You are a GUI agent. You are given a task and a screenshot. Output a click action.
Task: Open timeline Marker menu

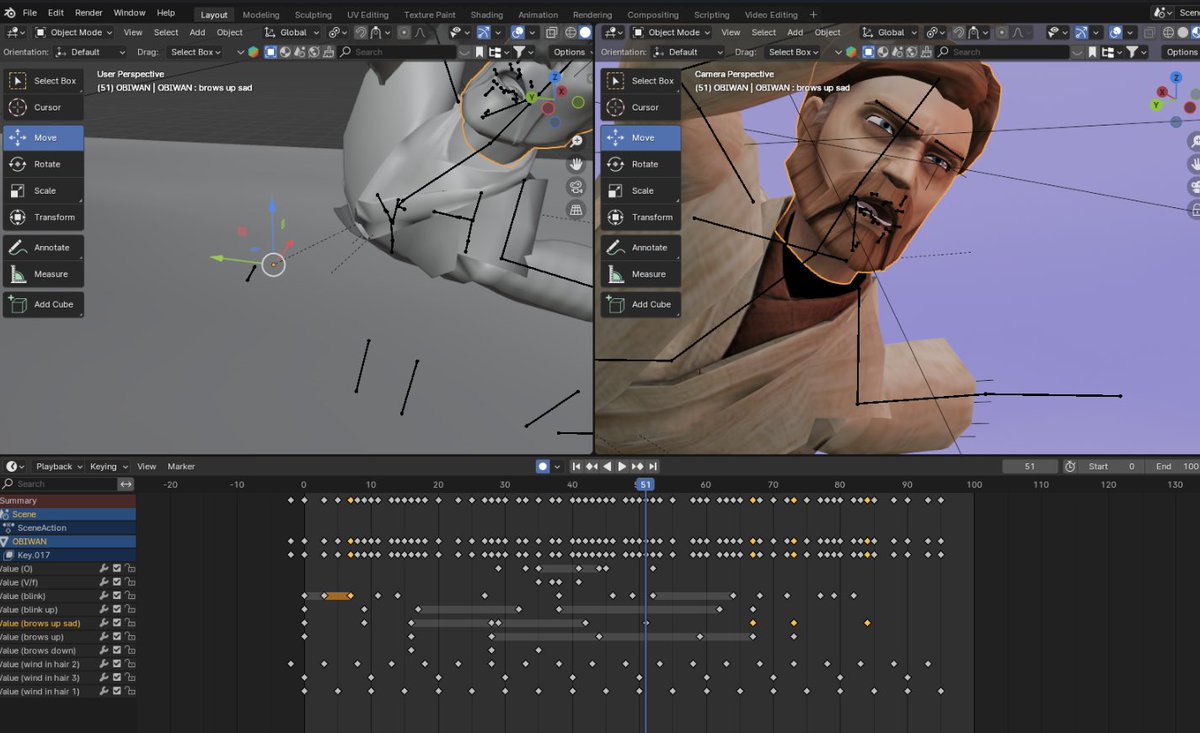pos(181,466)
